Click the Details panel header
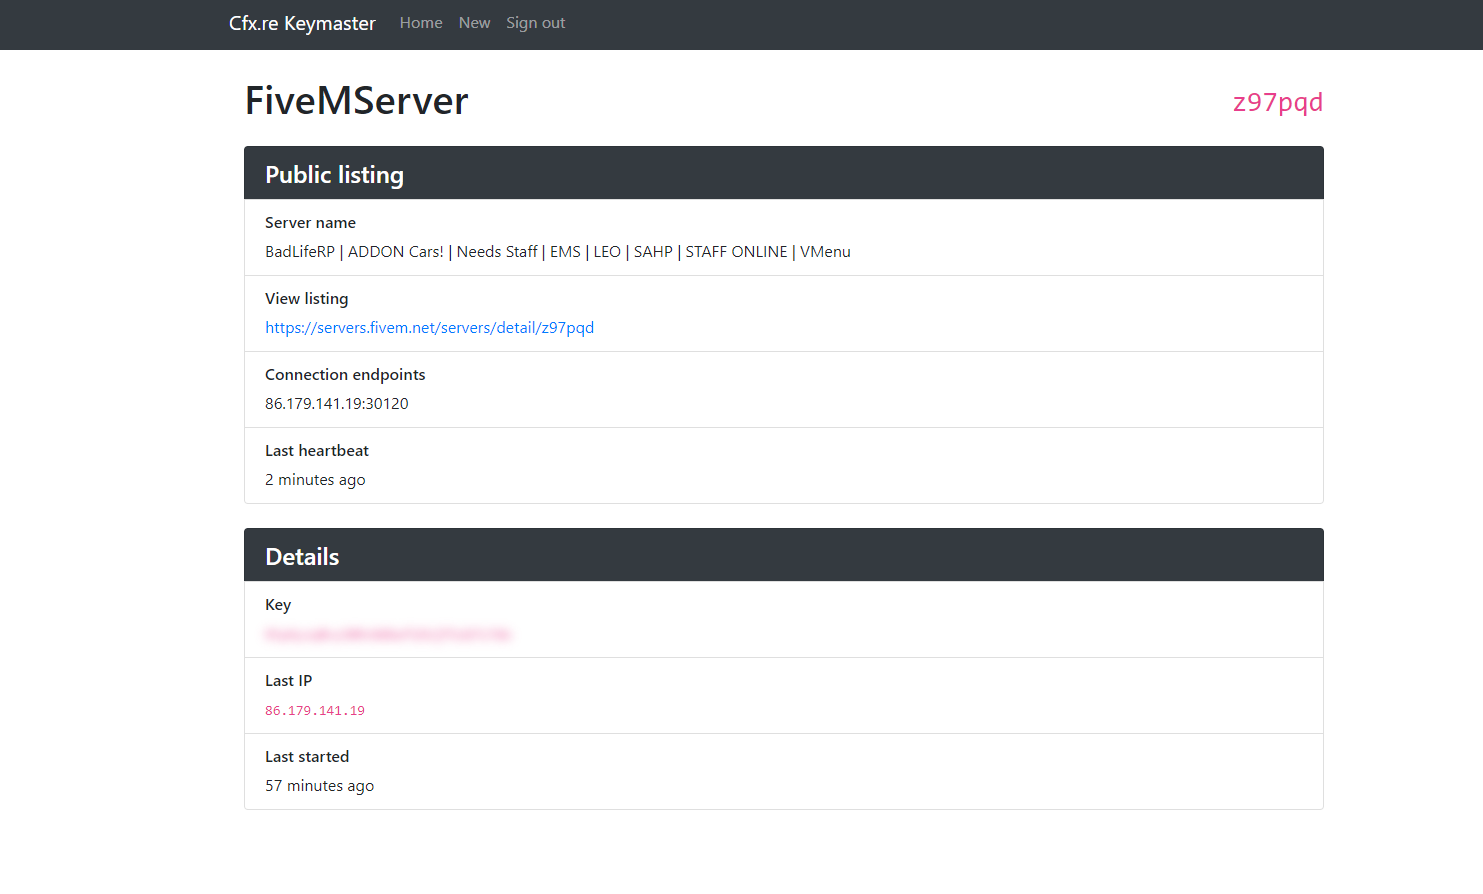 (302, 556)
